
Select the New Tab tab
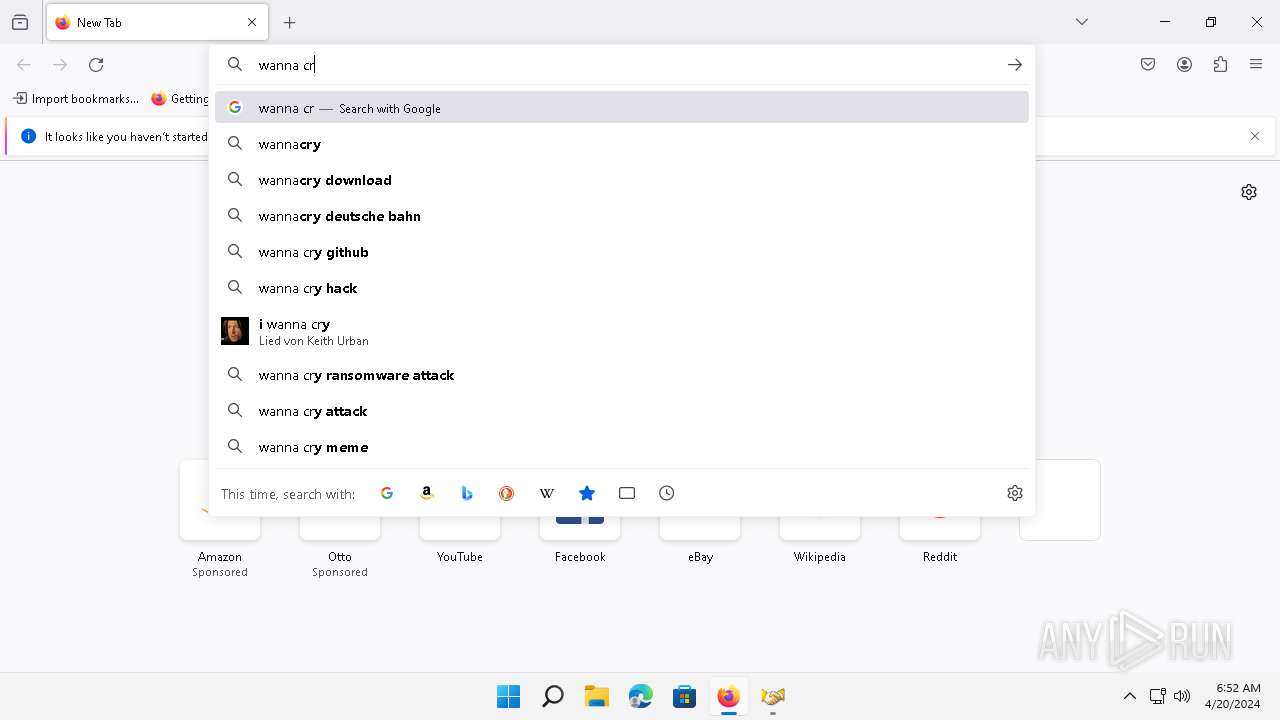[x=157, y=22]
